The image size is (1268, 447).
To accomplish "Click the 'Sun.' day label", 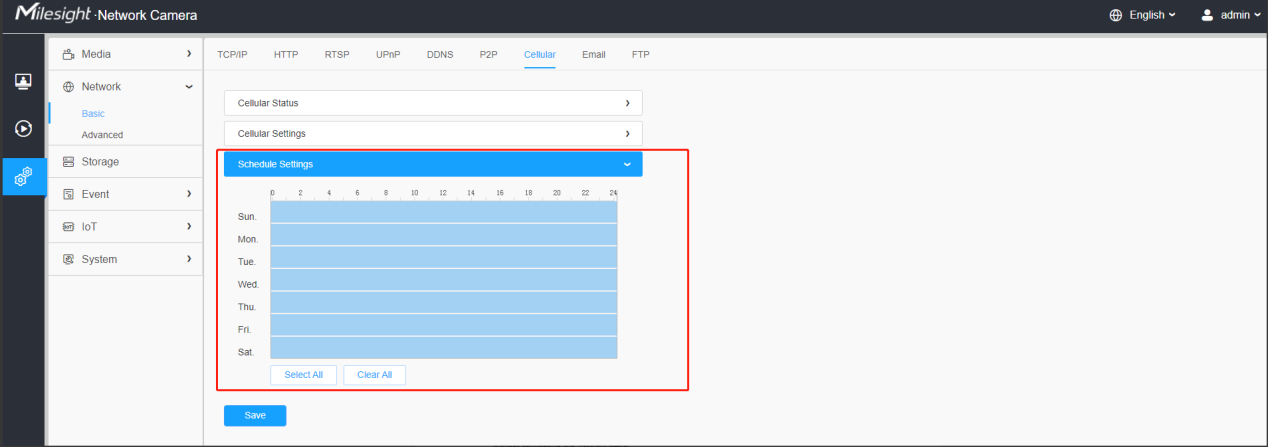I will pyautogui.click(x=247, y=217).
